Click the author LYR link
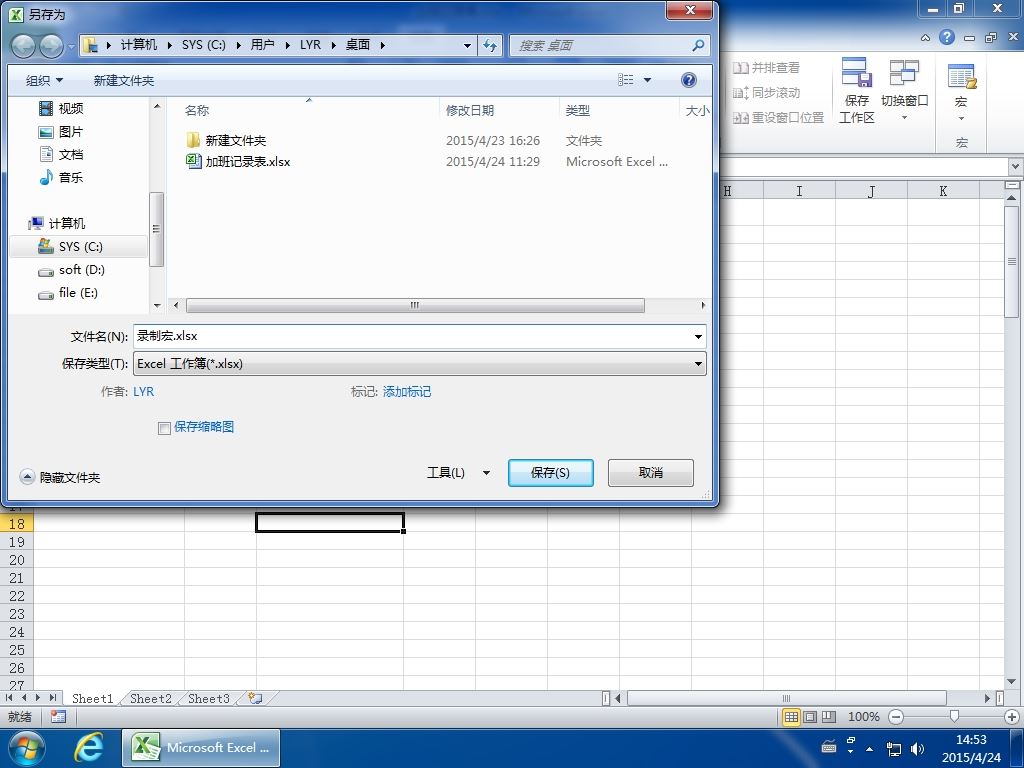The width and height of the screenshot is (1024, 768). tap(144, 392)
